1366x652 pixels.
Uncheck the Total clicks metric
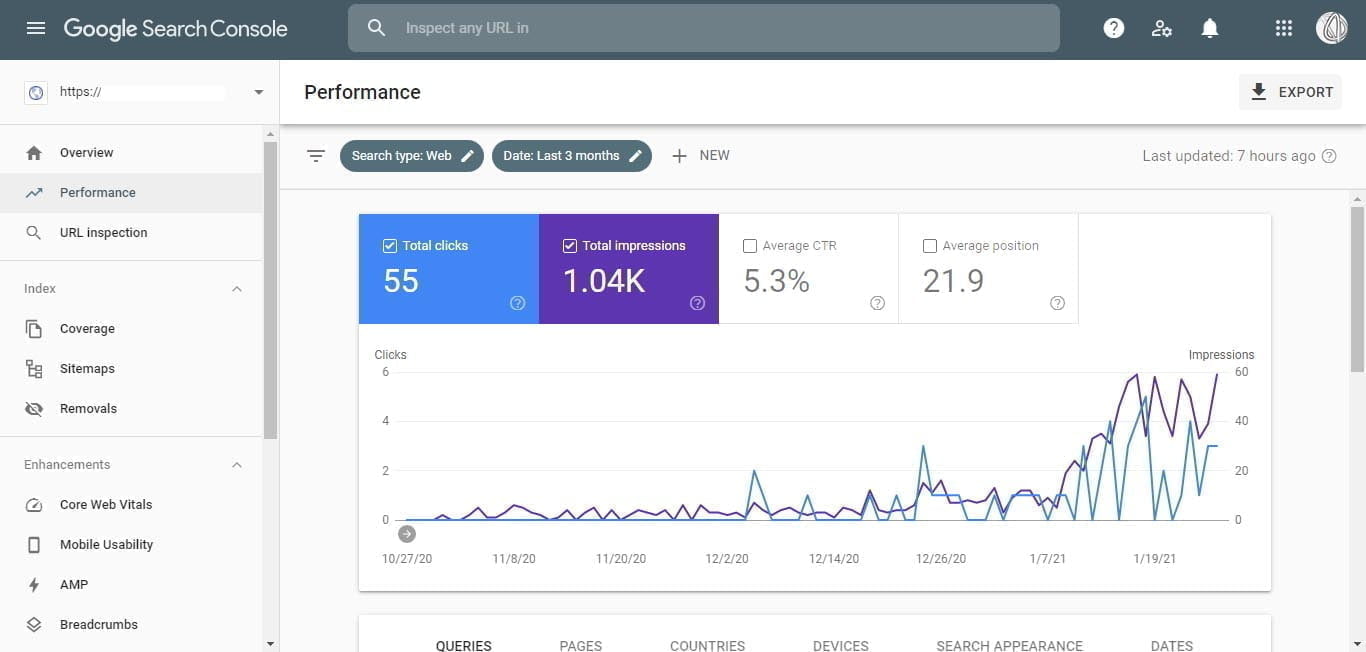point(390,246)
